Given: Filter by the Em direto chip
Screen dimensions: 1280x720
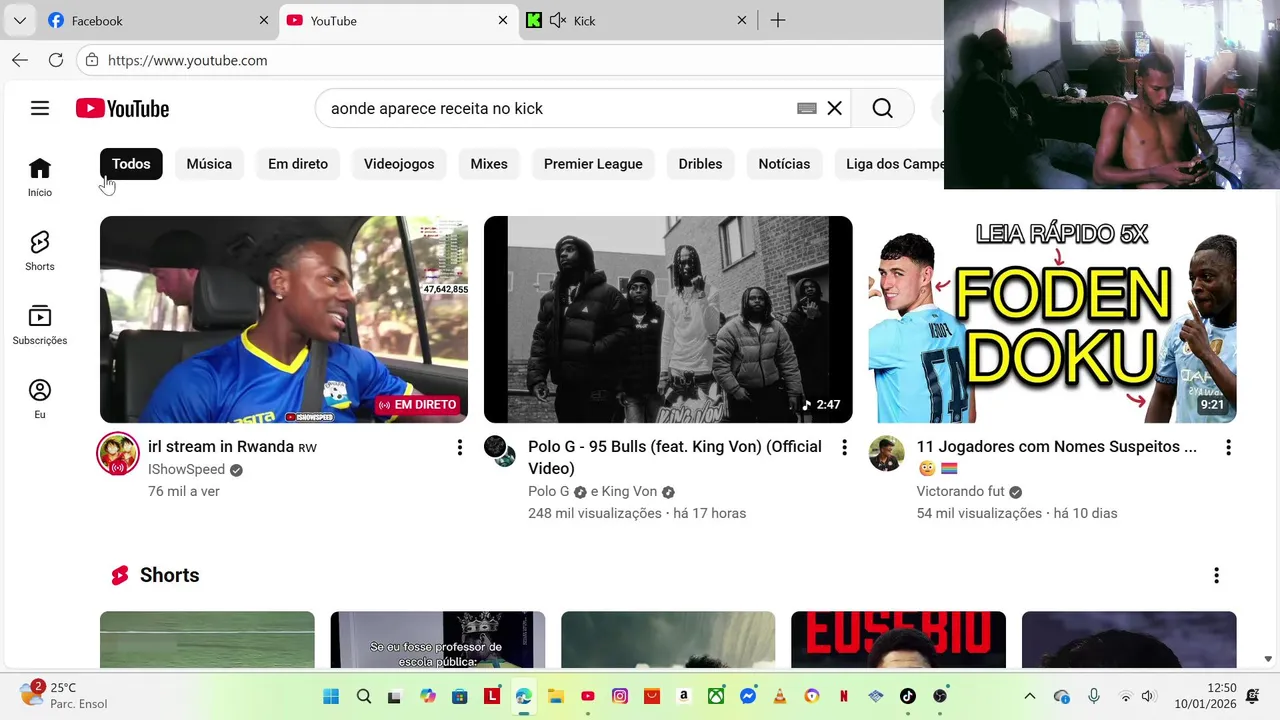Looking at the screenshot, I should coord(298,164).
